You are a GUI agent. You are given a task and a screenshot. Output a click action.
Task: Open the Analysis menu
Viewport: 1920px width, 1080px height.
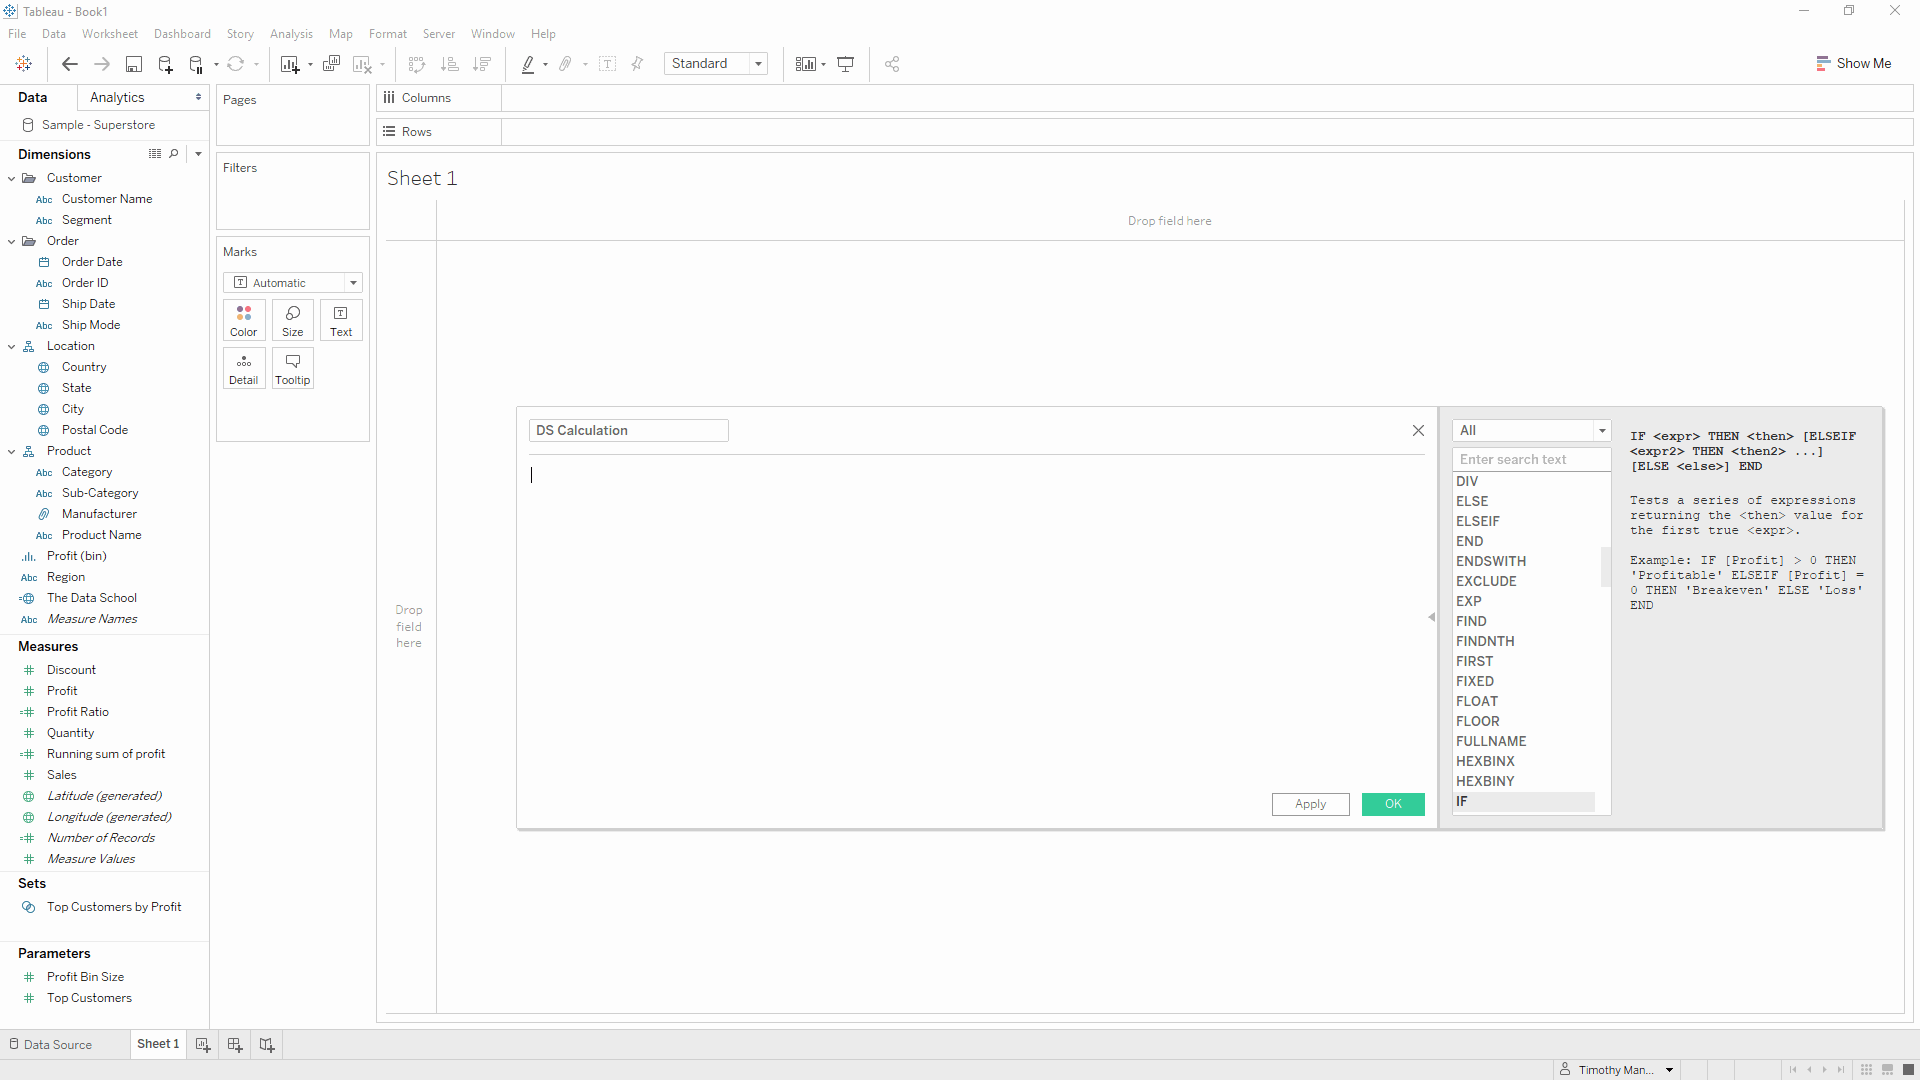[x=291, y=34]
